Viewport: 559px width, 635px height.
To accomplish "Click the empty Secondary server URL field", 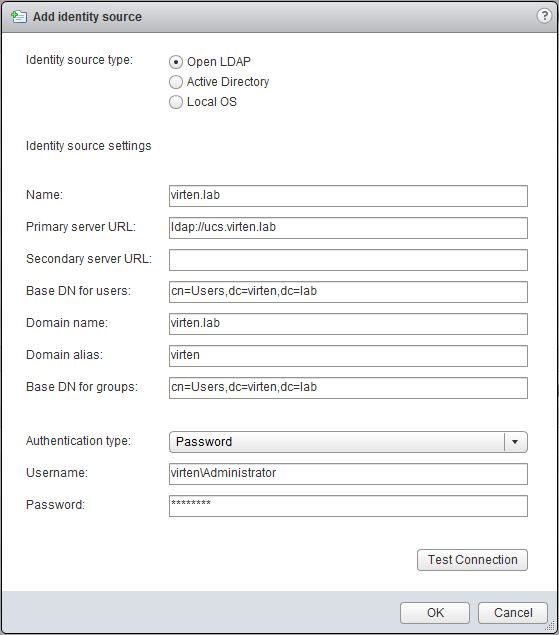I will tap(348, 260).
